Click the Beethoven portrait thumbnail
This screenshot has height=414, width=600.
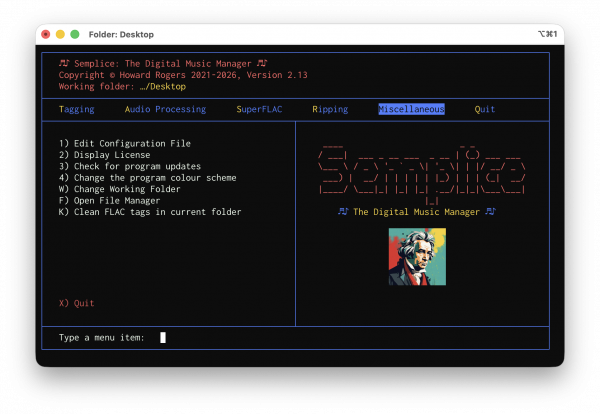(417, 258)
